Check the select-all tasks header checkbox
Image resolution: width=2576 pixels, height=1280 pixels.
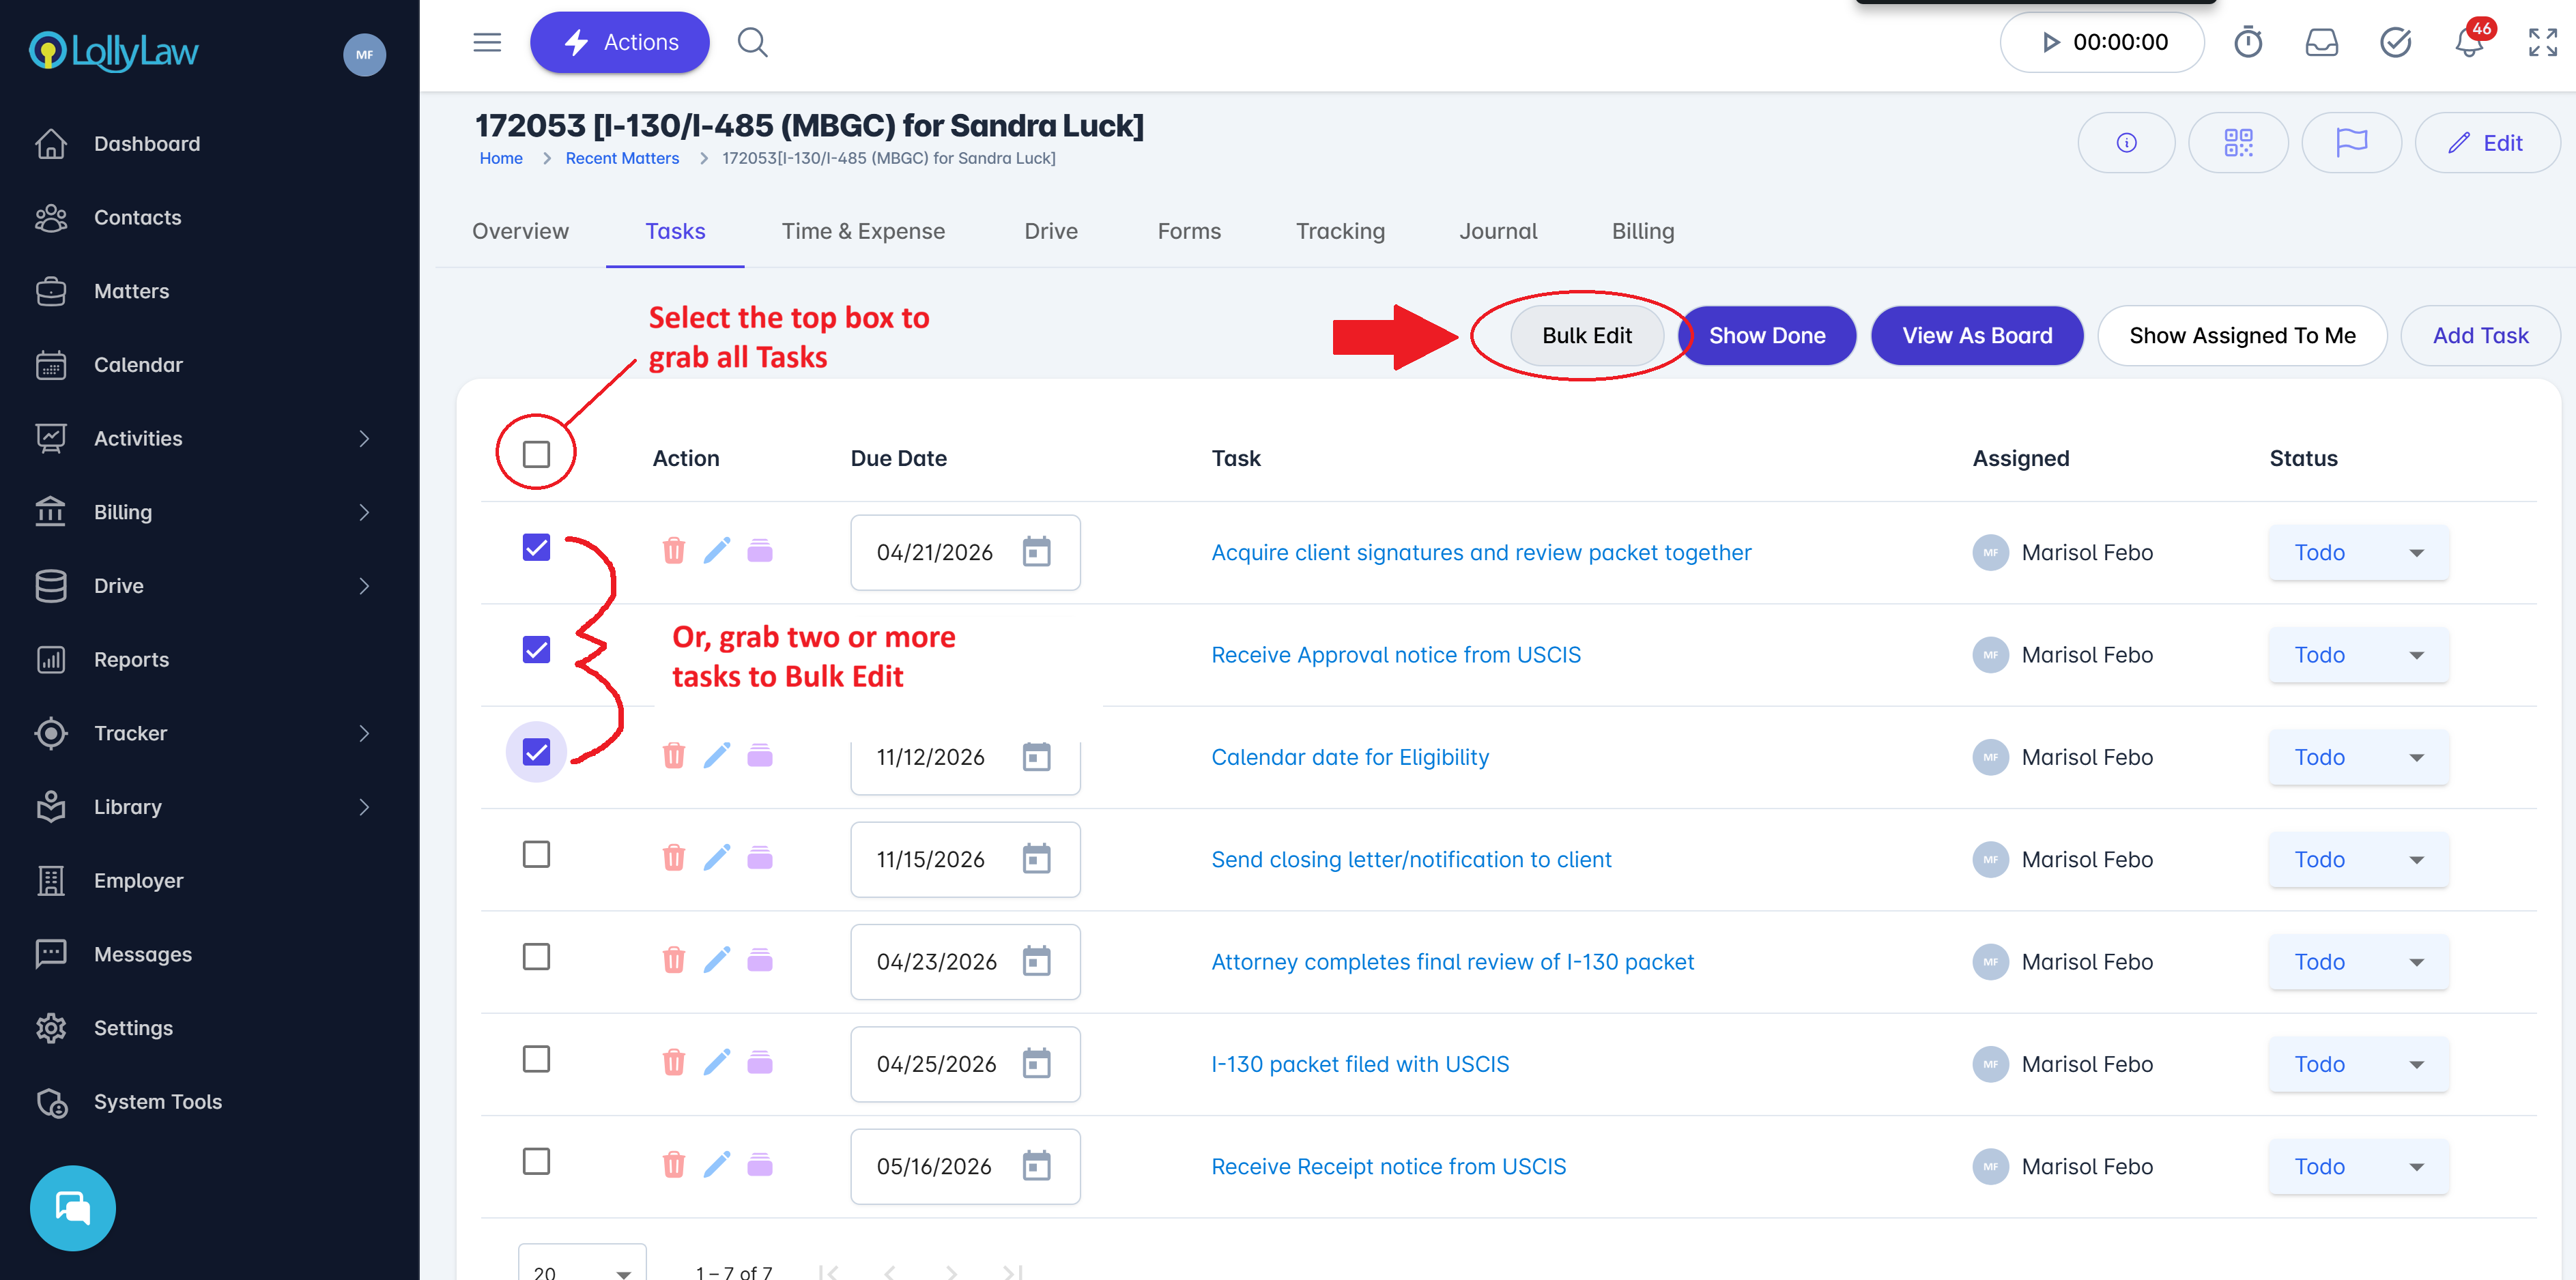click(536, 455)
